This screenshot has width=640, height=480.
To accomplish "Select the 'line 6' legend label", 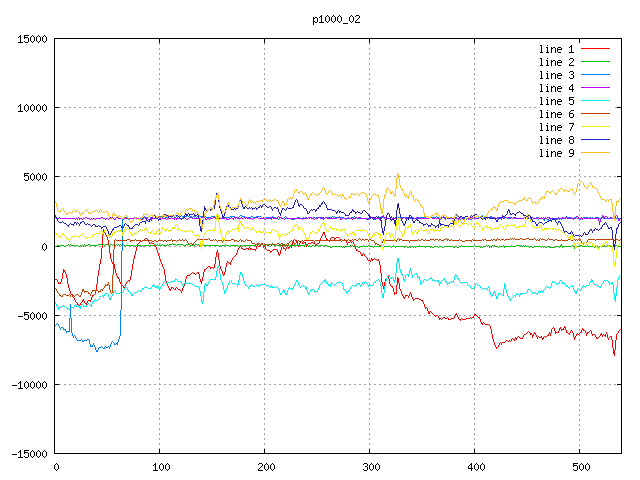I will coord(557,114).
